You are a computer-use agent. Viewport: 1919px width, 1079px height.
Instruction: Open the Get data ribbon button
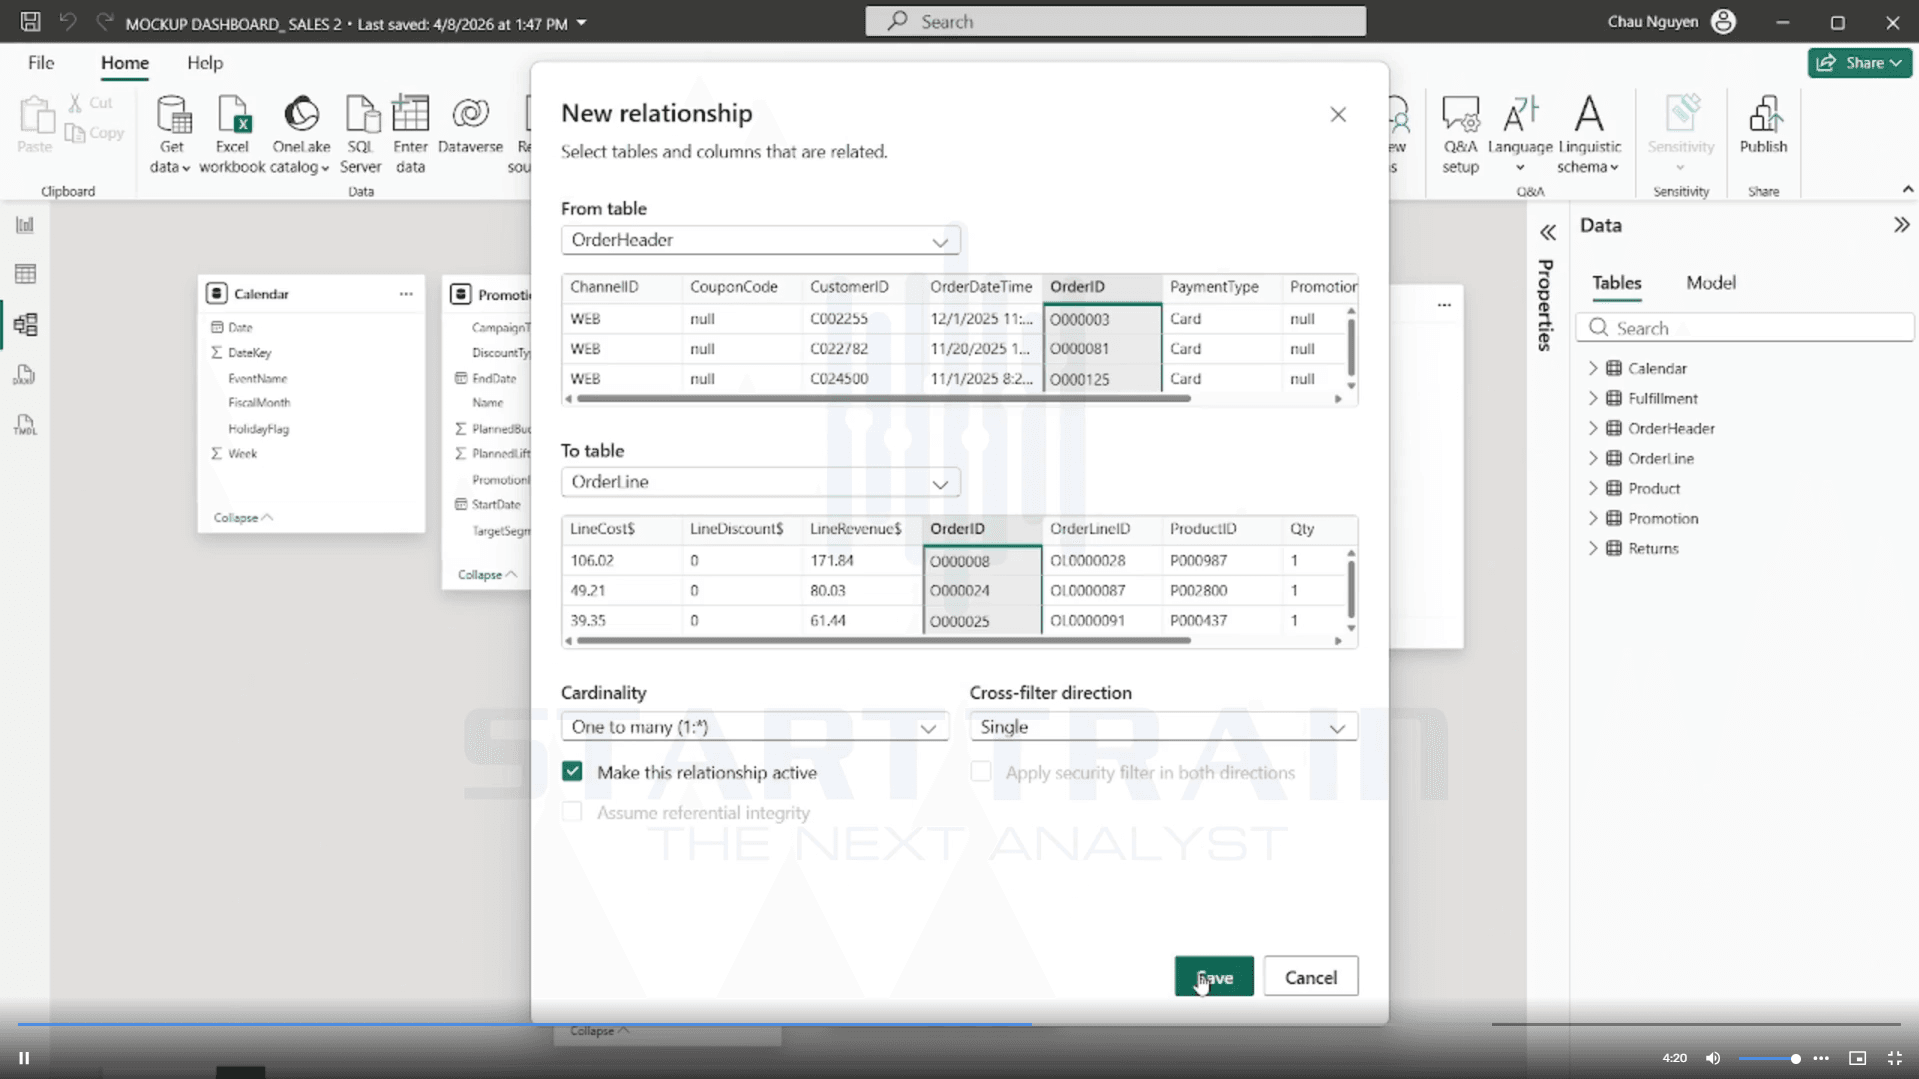[171, 134]
